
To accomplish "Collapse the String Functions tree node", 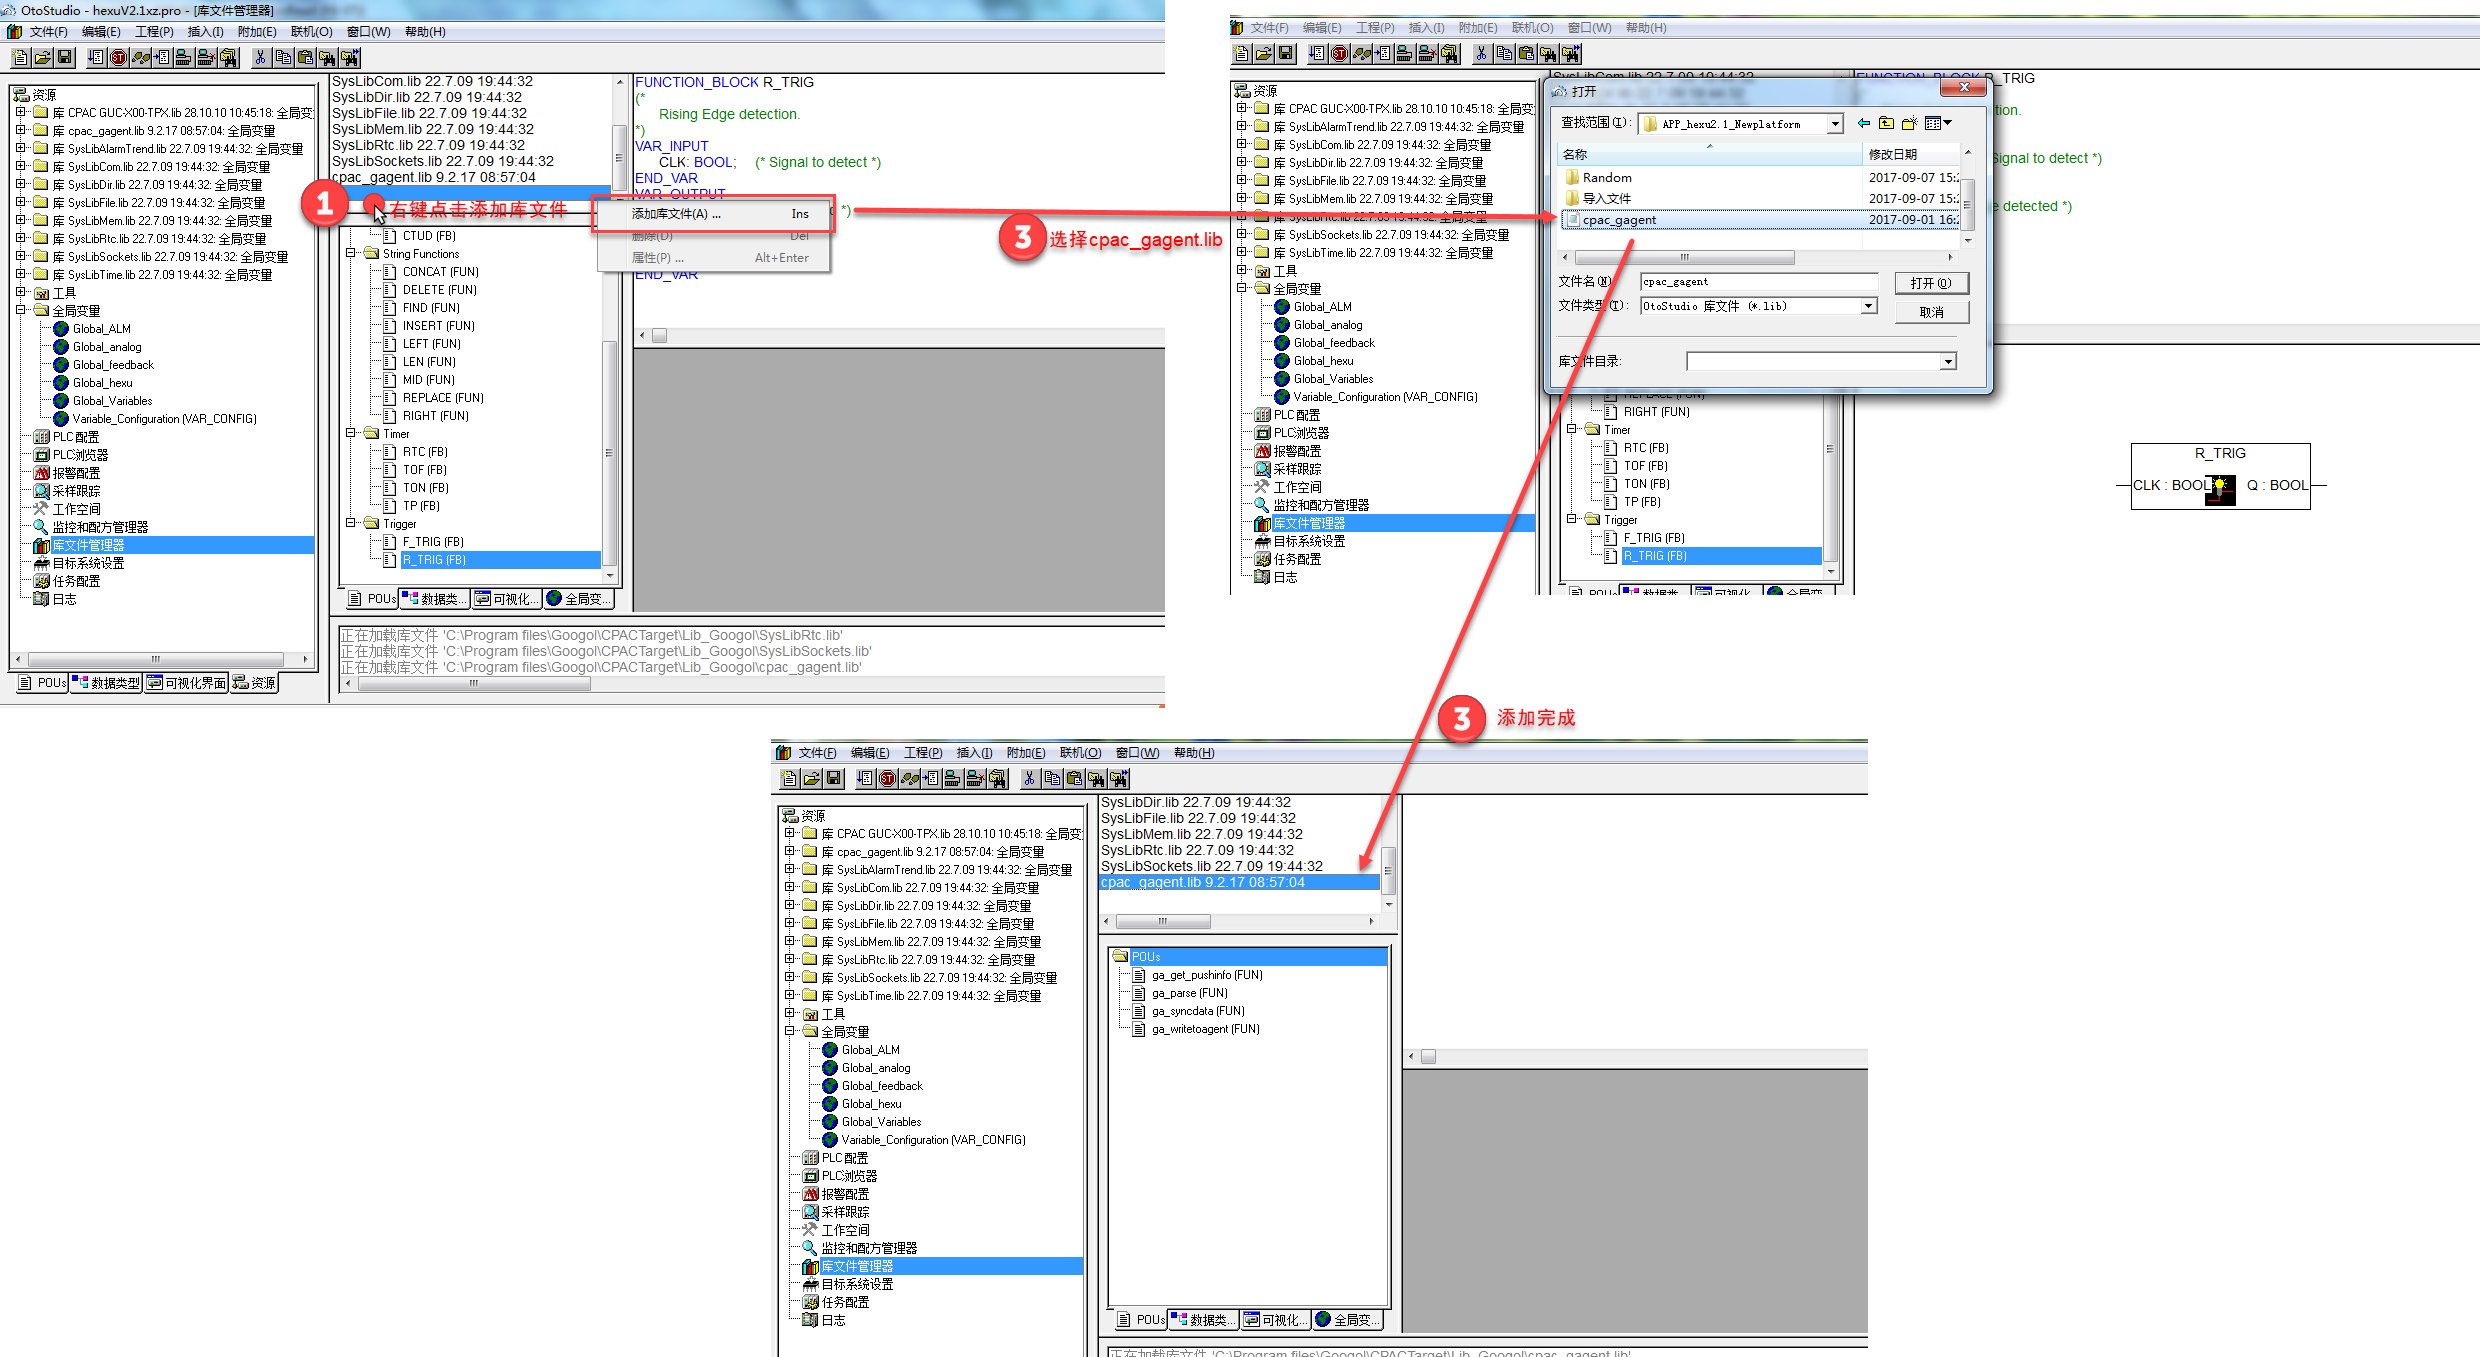I will coord(351,254).
